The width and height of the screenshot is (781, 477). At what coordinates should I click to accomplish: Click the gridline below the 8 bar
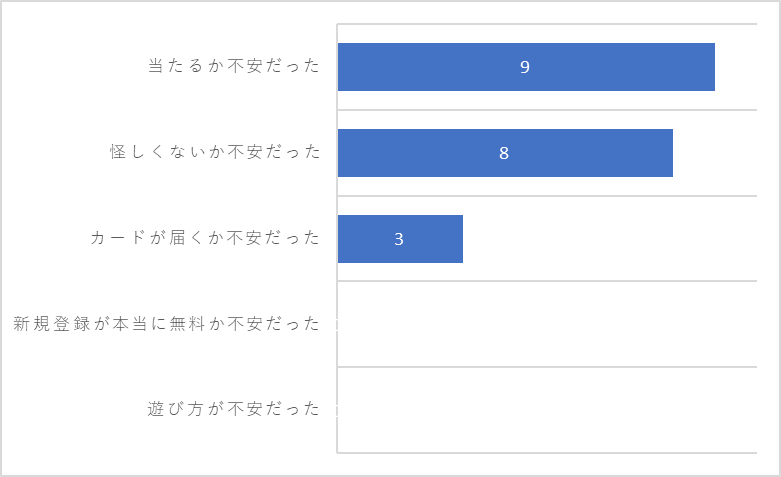pyautogui.click(x=547, y=196)
